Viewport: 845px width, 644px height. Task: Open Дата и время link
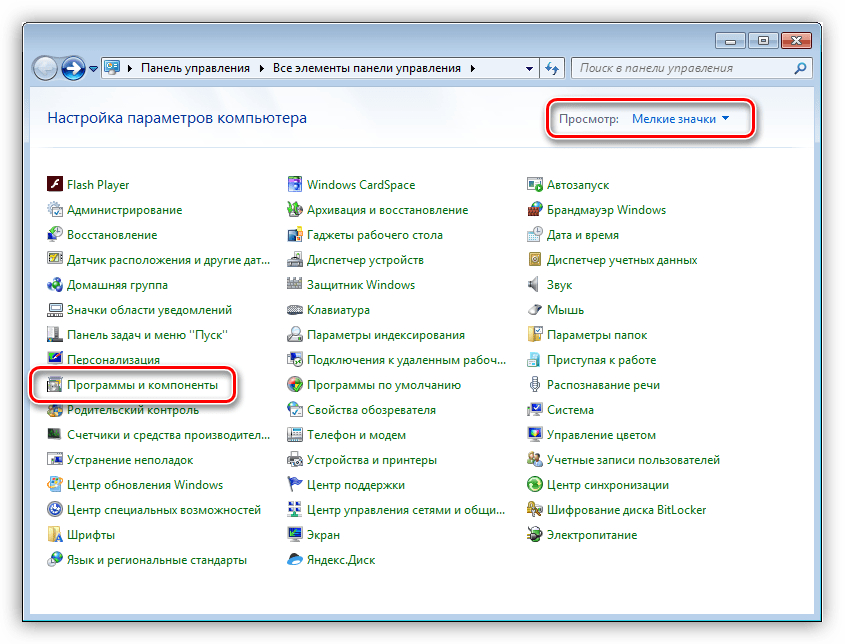coord(583,235)
